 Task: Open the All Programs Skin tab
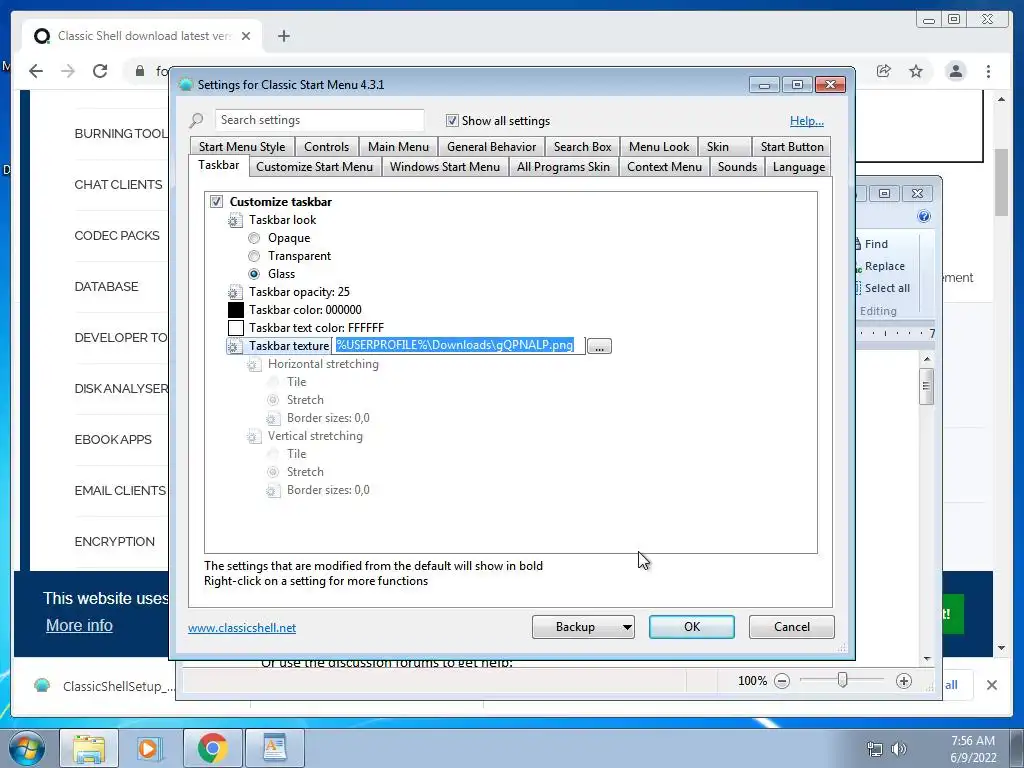[563, 167]
